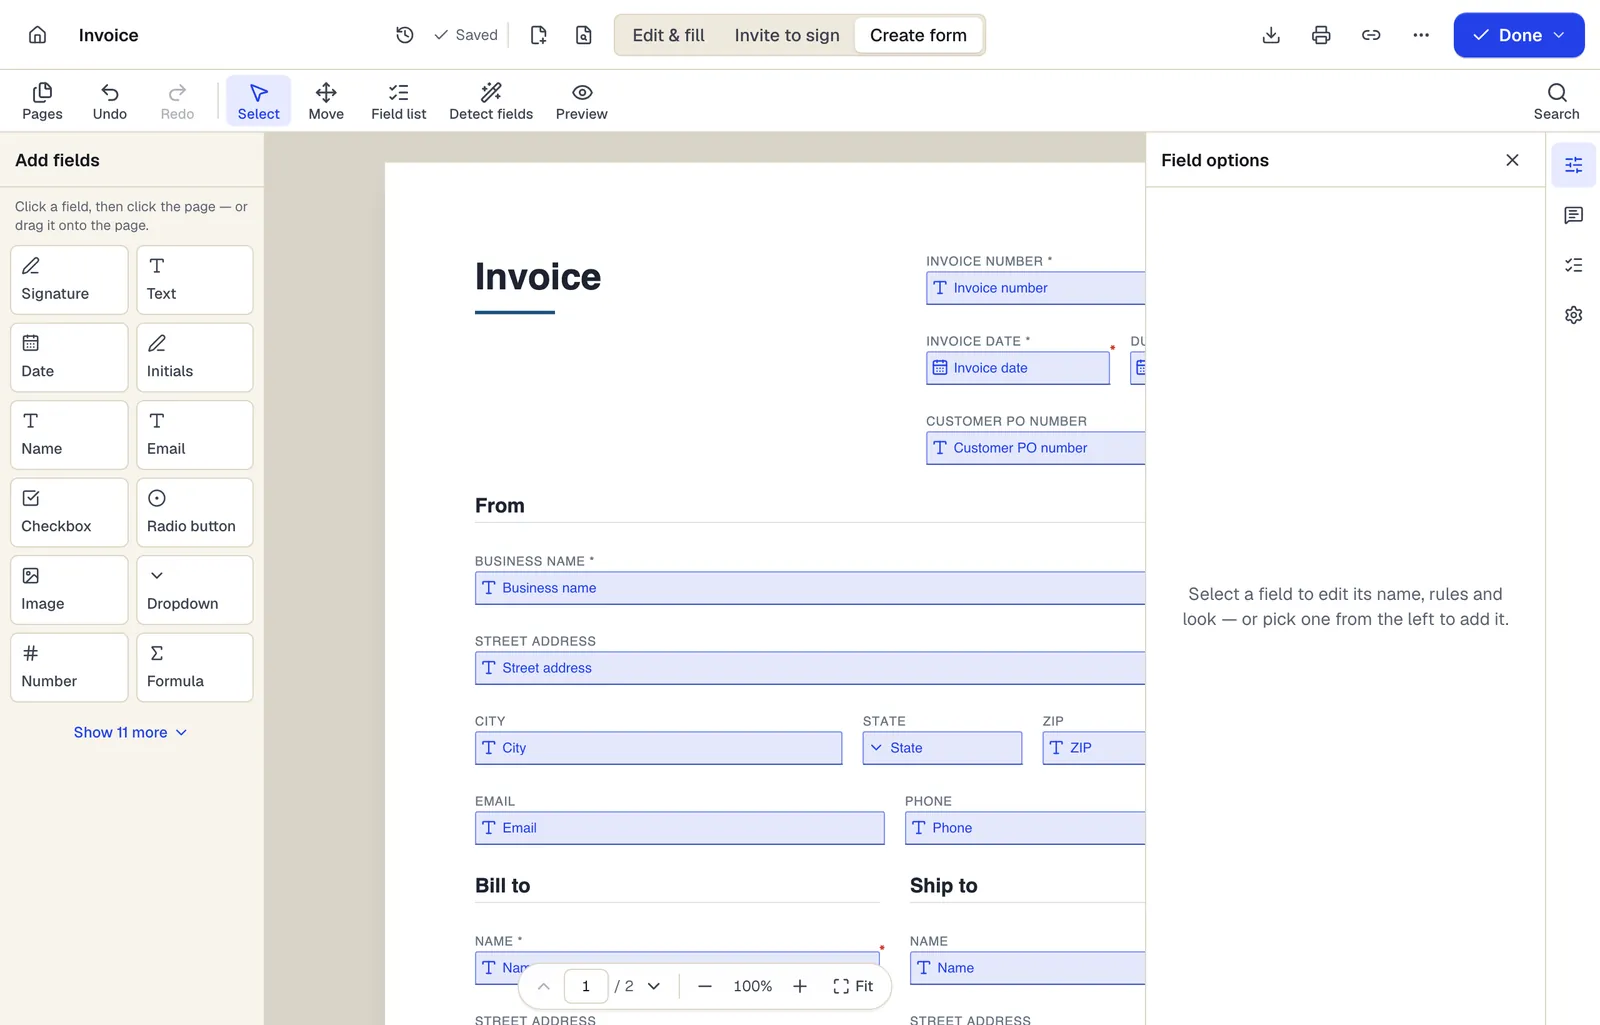
Task: Activate the Select tool
Action: [259, 101]
